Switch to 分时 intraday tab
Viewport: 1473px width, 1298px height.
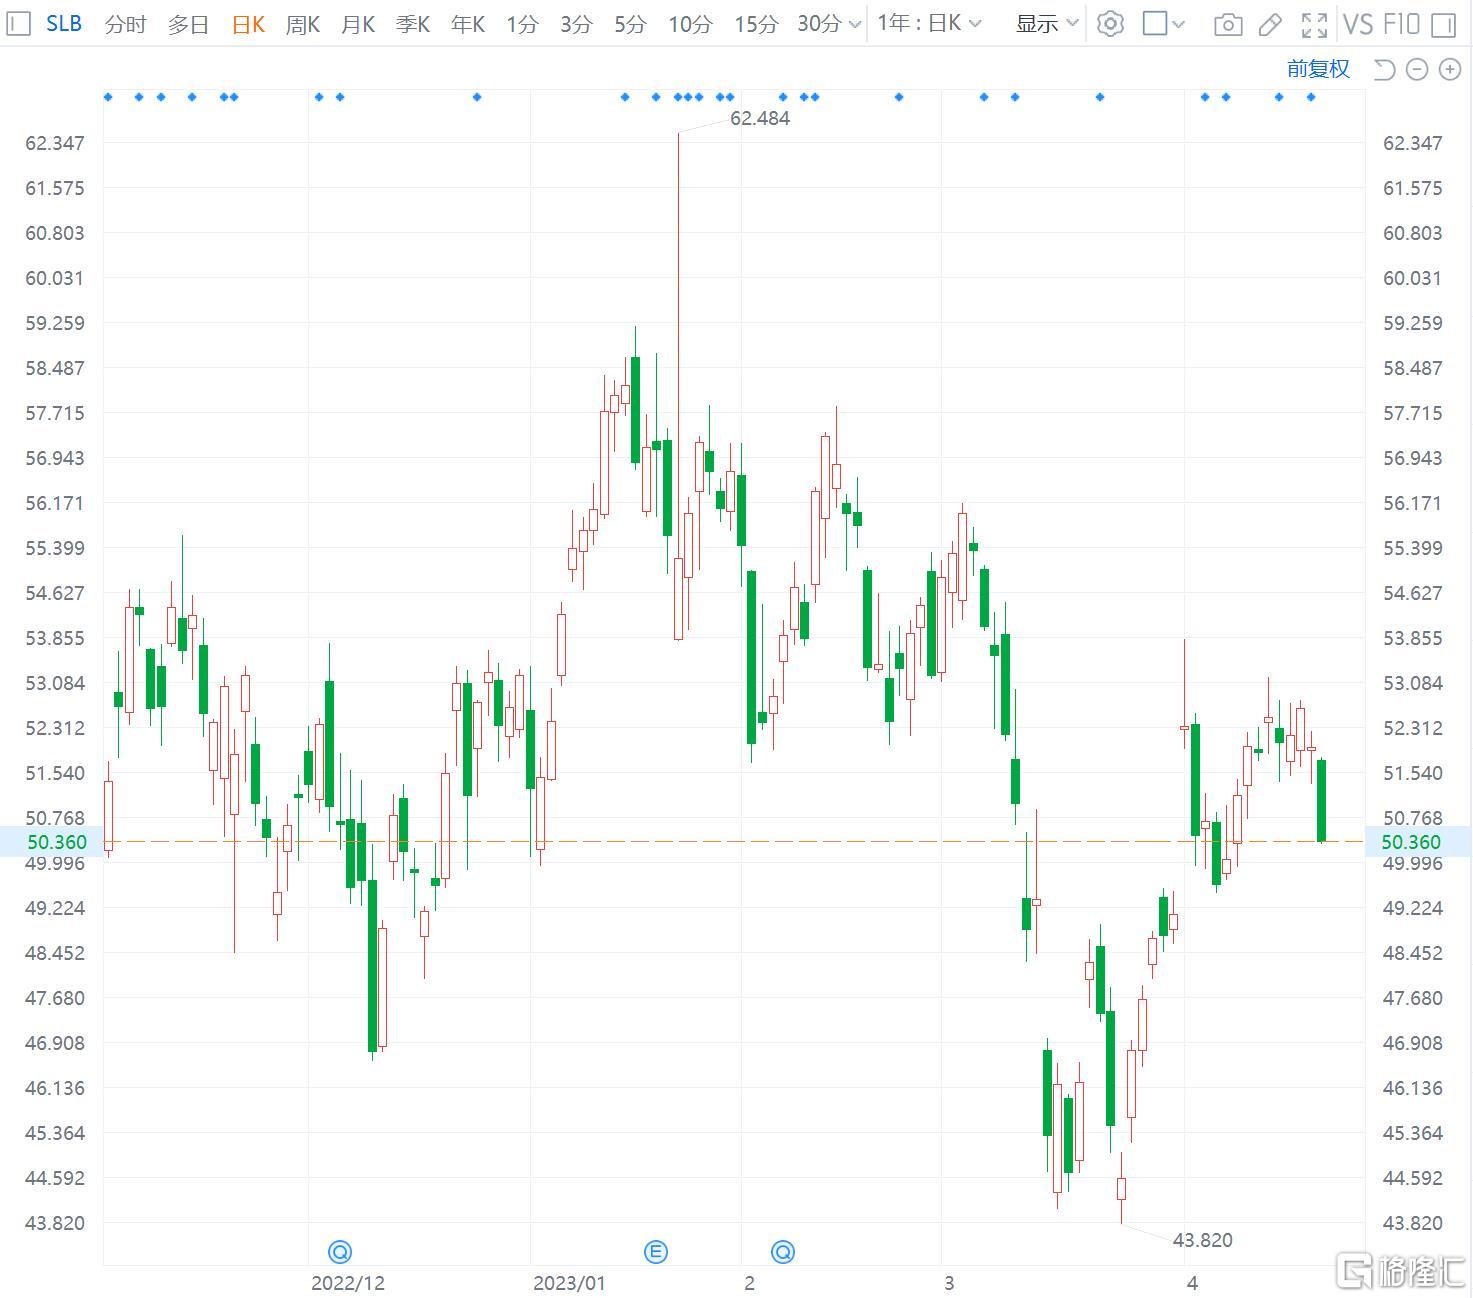pyautogui.click(x=125, y=24)
